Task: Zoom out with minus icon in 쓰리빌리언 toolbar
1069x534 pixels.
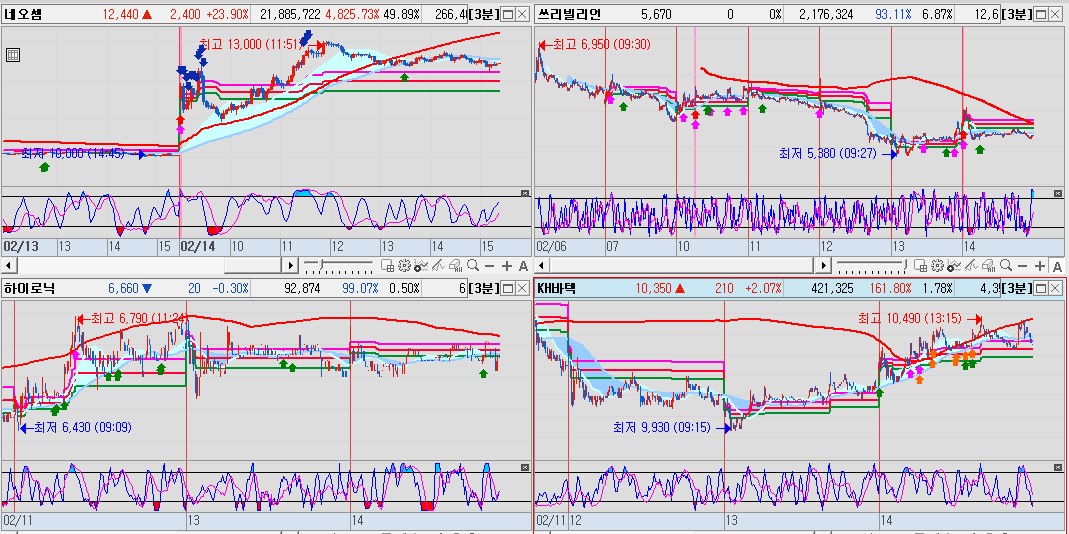Action: (1022, 266)
